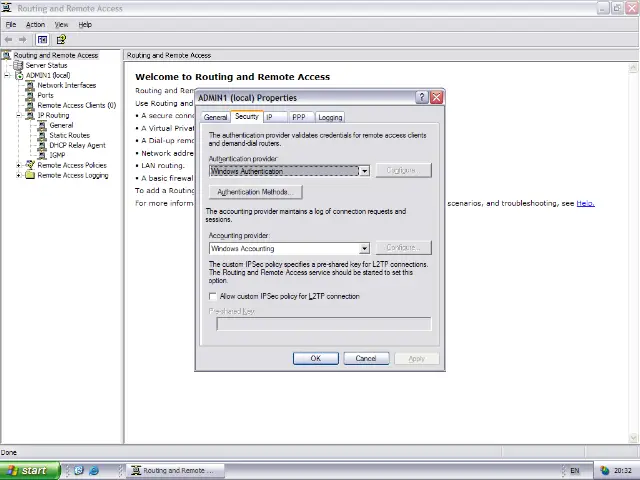The image size is (640, 480).
Task: Open the Authentication provider dropdown
Action: pyautogui.click(x=364, y=171)
